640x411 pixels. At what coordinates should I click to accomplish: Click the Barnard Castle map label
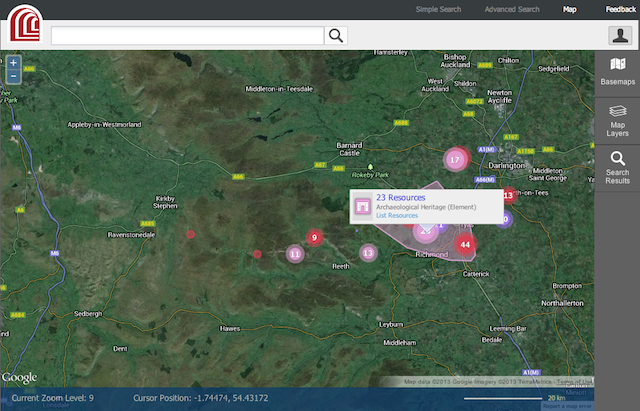coord(349,149)
